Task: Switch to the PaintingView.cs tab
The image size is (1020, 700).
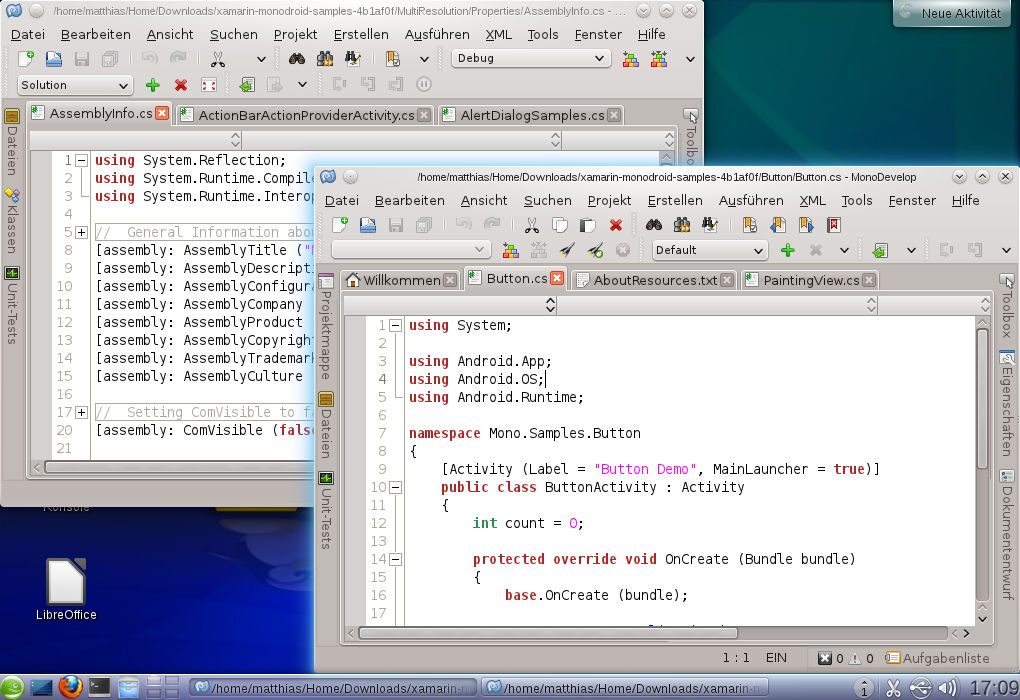Action: click(810, 280)
